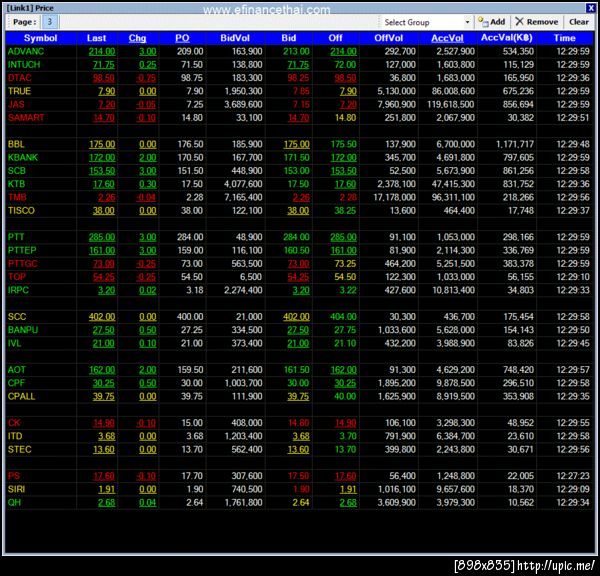Click CPALL offer price 40.00
This screenshot has height=576, width=600.
(345, 396)
